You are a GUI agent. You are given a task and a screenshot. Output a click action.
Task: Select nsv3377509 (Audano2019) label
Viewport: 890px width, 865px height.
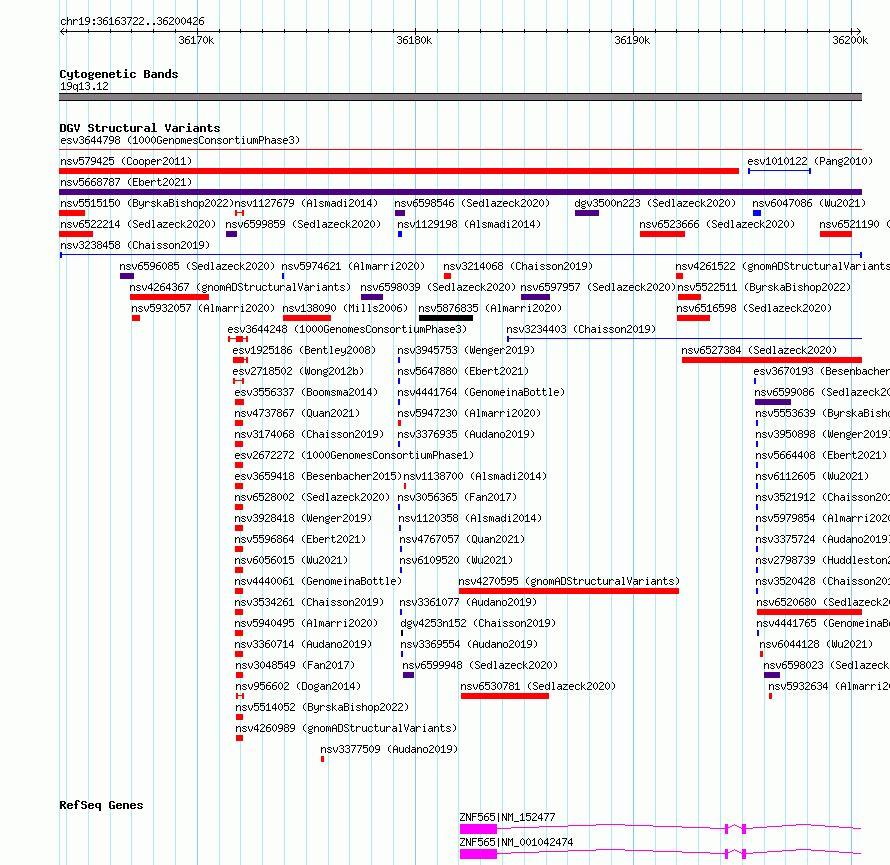389,749
